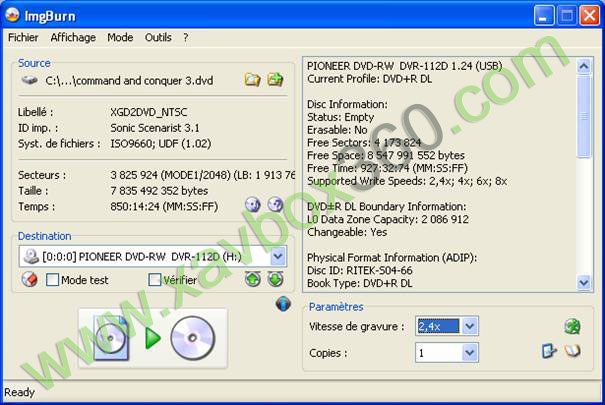This screenshot has height=405, width=605.
Task: Click the queue/log window icon in Paramètres
Action: [549, 351]
